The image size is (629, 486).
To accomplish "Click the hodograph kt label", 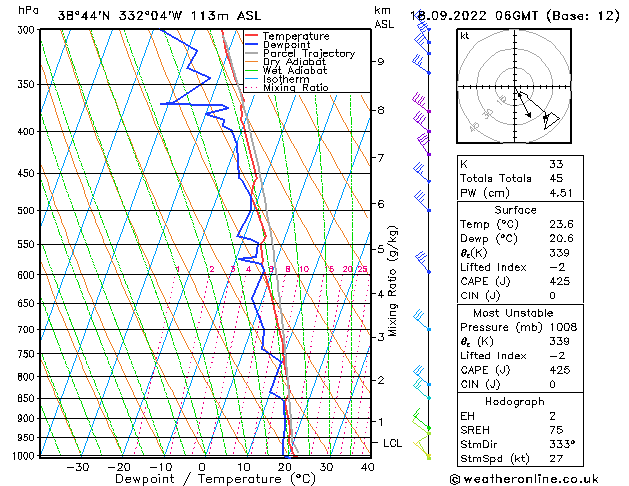I will tap(465, 36).
